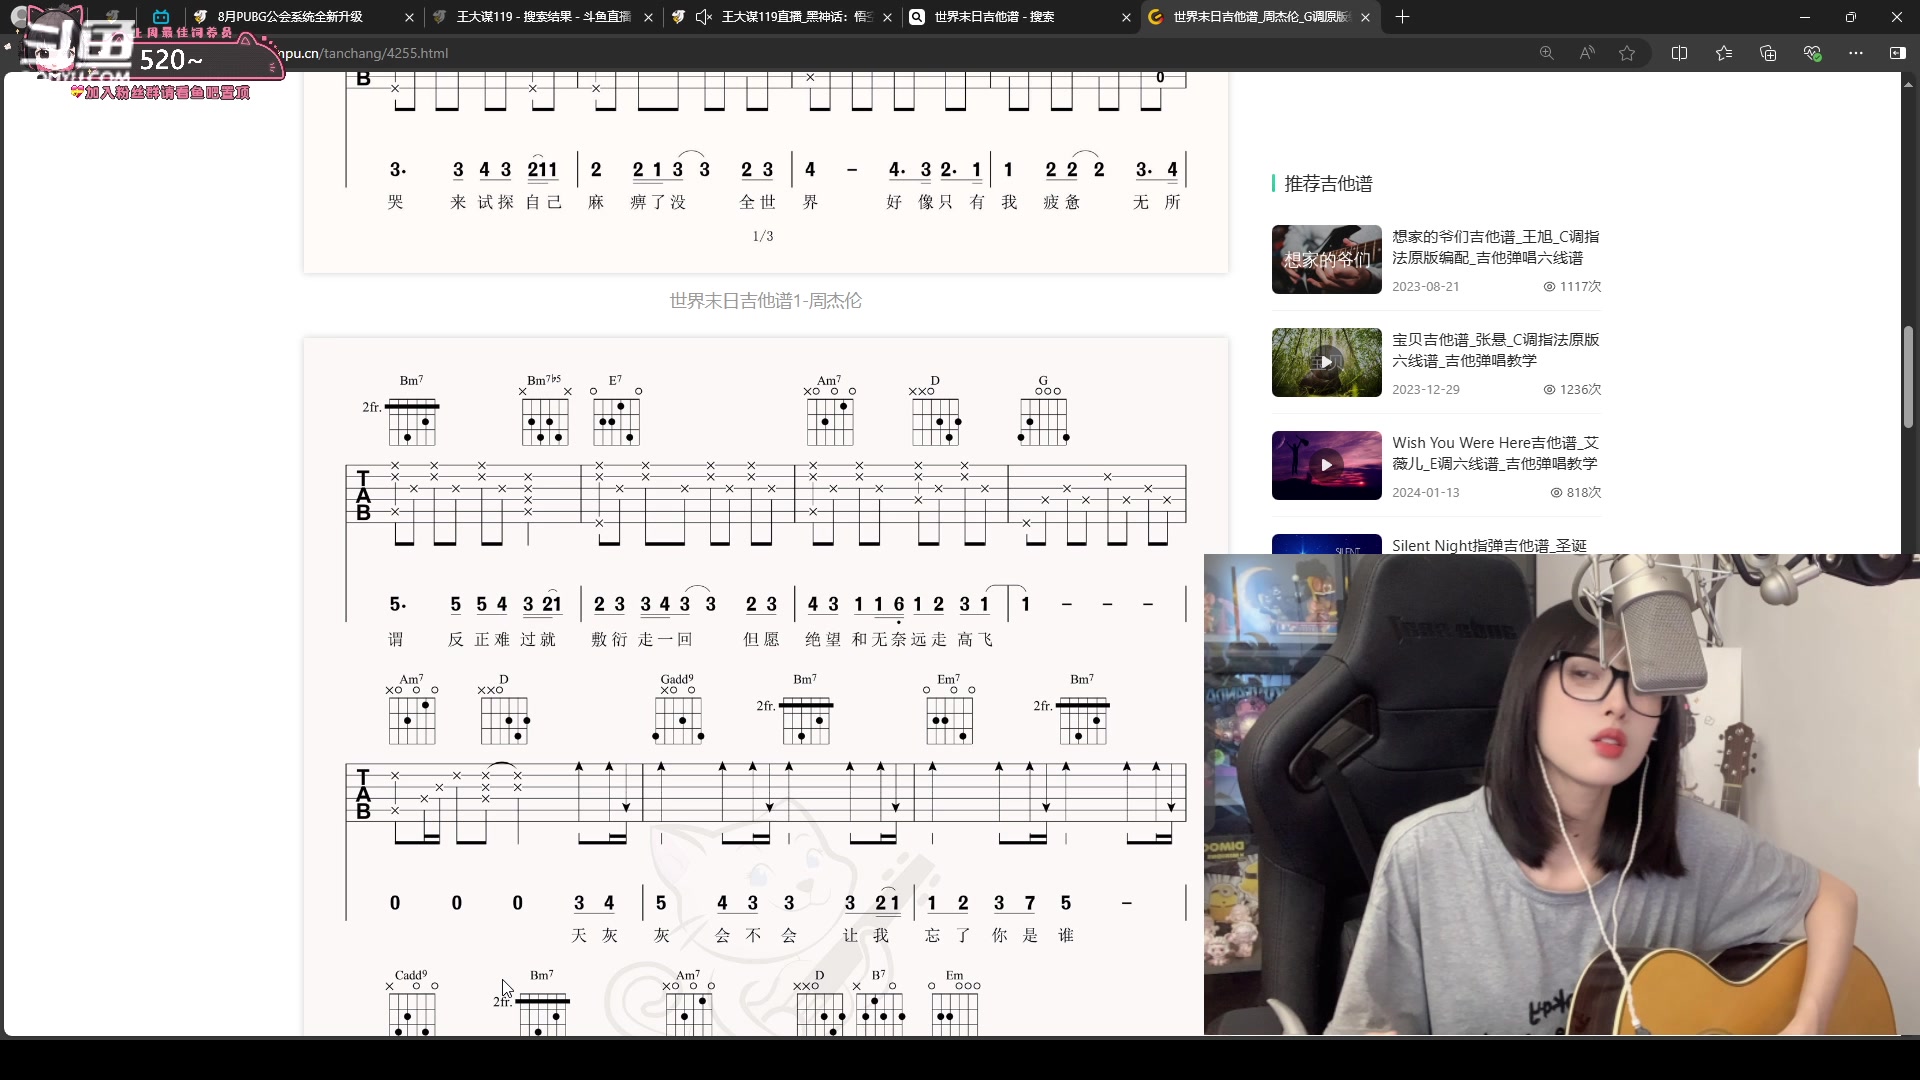1920x1080 pixels.
Task: Open the 宝贝吉他谱_张悬_C调指法原版 link
Action: (1495, 350)
